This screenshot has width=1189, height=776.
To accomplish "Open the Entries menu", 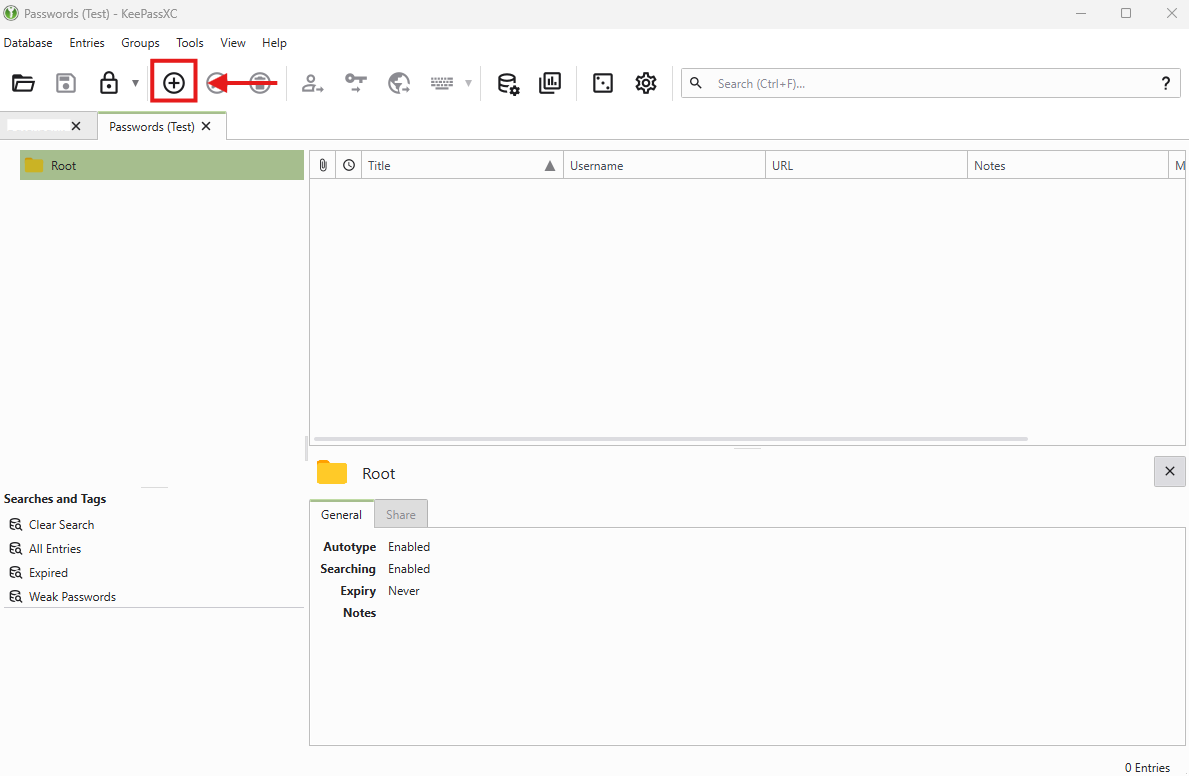I will point(87,43).
